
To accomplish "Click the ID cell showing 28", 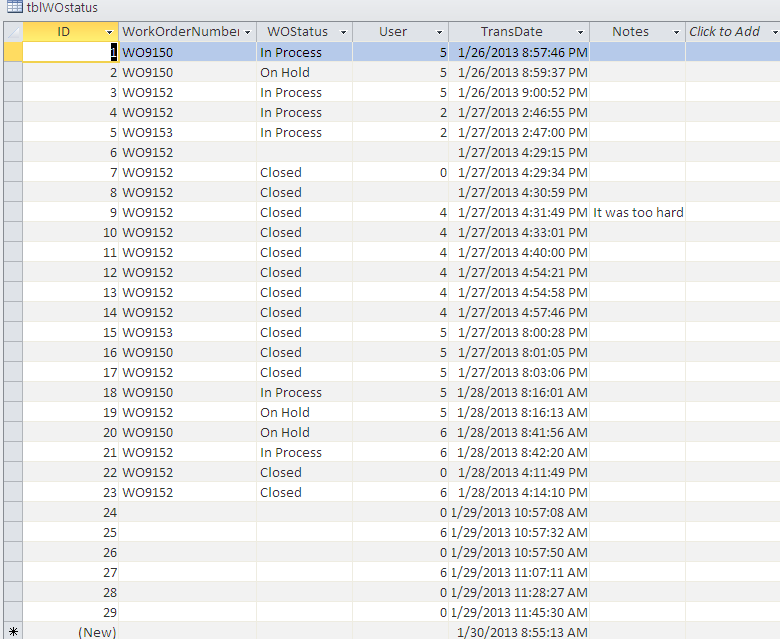I will [x=71, y=592].
